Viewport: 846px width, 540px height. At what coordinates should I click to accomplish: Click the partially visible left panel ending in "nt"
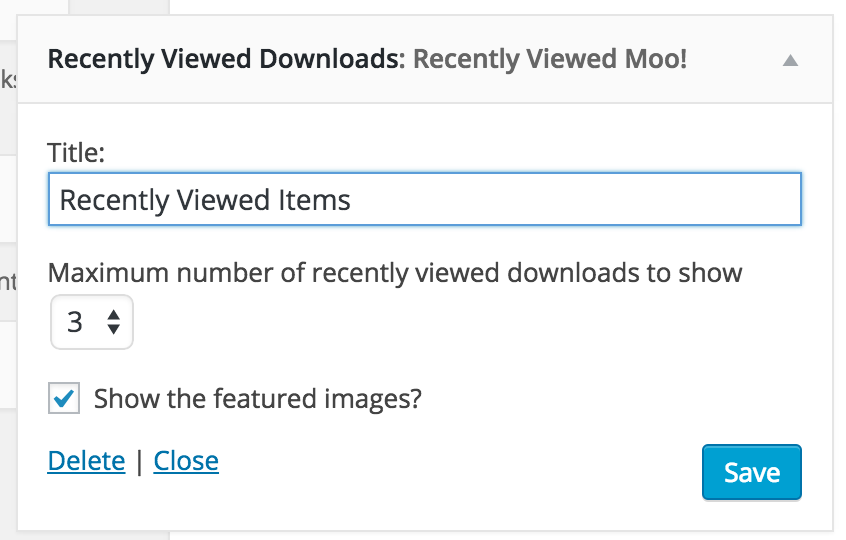coord(8,283)
